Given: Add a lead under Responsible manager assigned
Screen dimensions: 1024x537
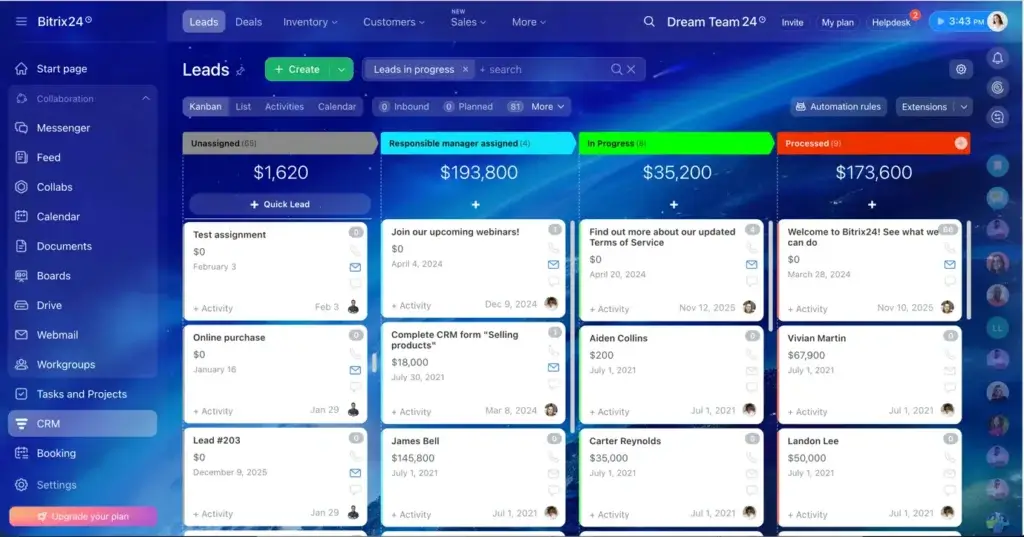Looking at the screenshot, I should (475, 204).
